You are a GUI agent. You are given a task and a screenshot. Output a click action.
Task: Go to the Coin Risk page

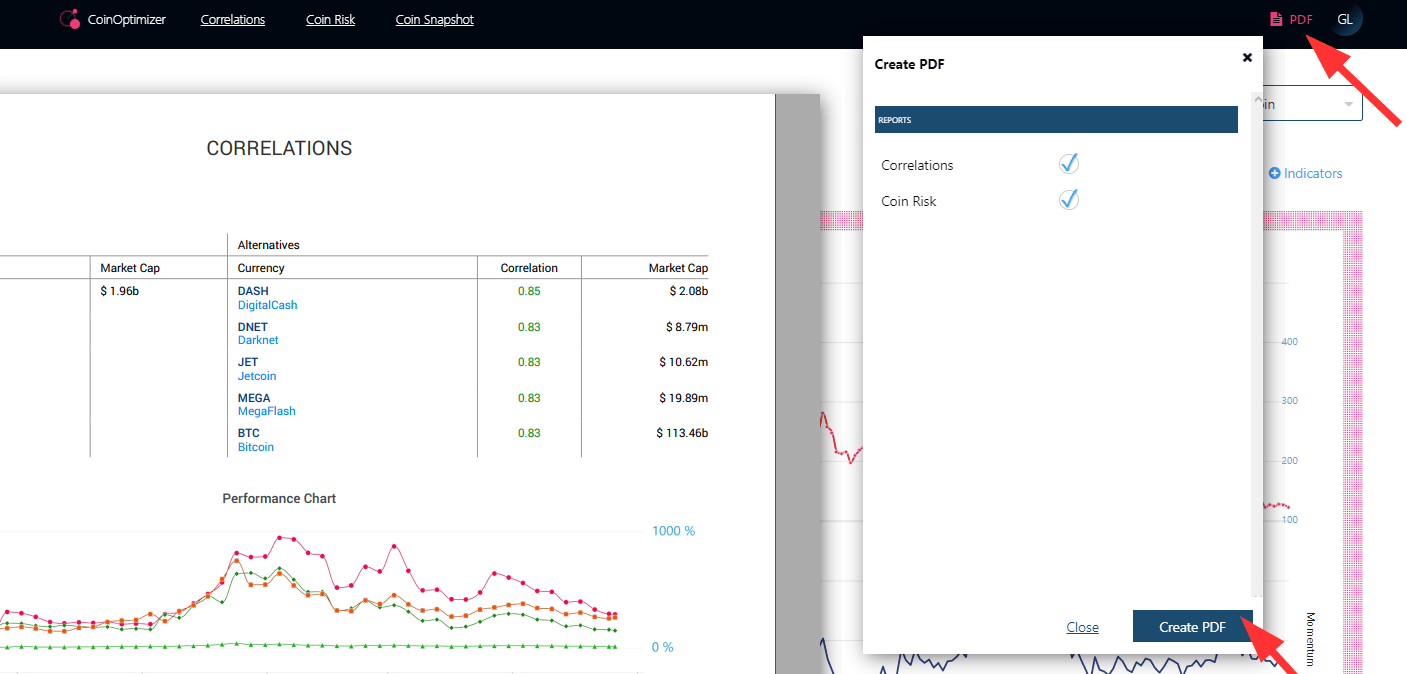coord(330,19)
